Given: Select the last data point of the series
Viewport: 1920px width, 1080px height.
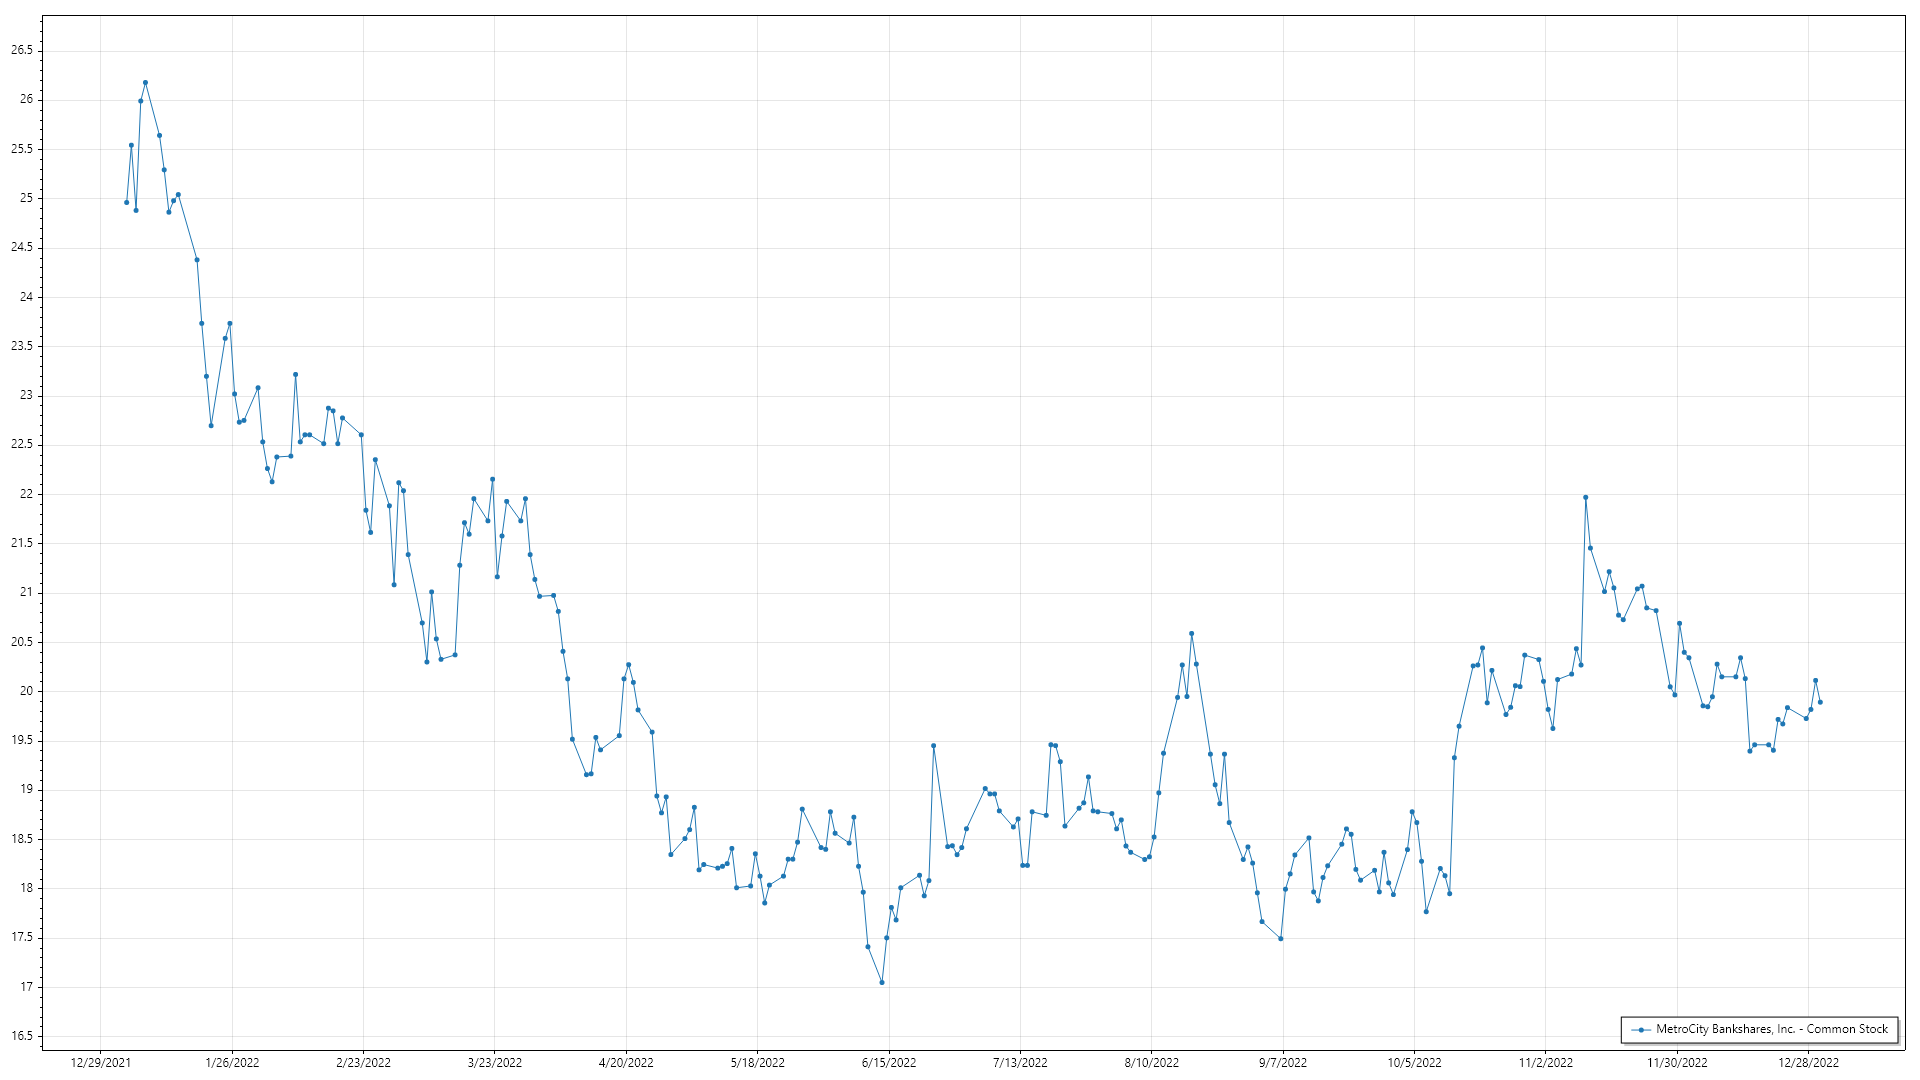Looking at the screenshot, I should pyautogui.click(x=1820, y=702).
